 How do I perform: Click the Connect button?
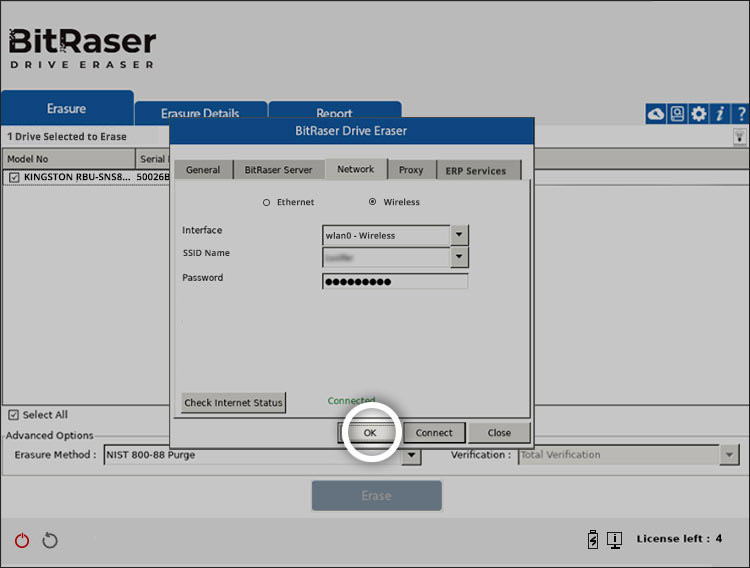click(434, 433)
